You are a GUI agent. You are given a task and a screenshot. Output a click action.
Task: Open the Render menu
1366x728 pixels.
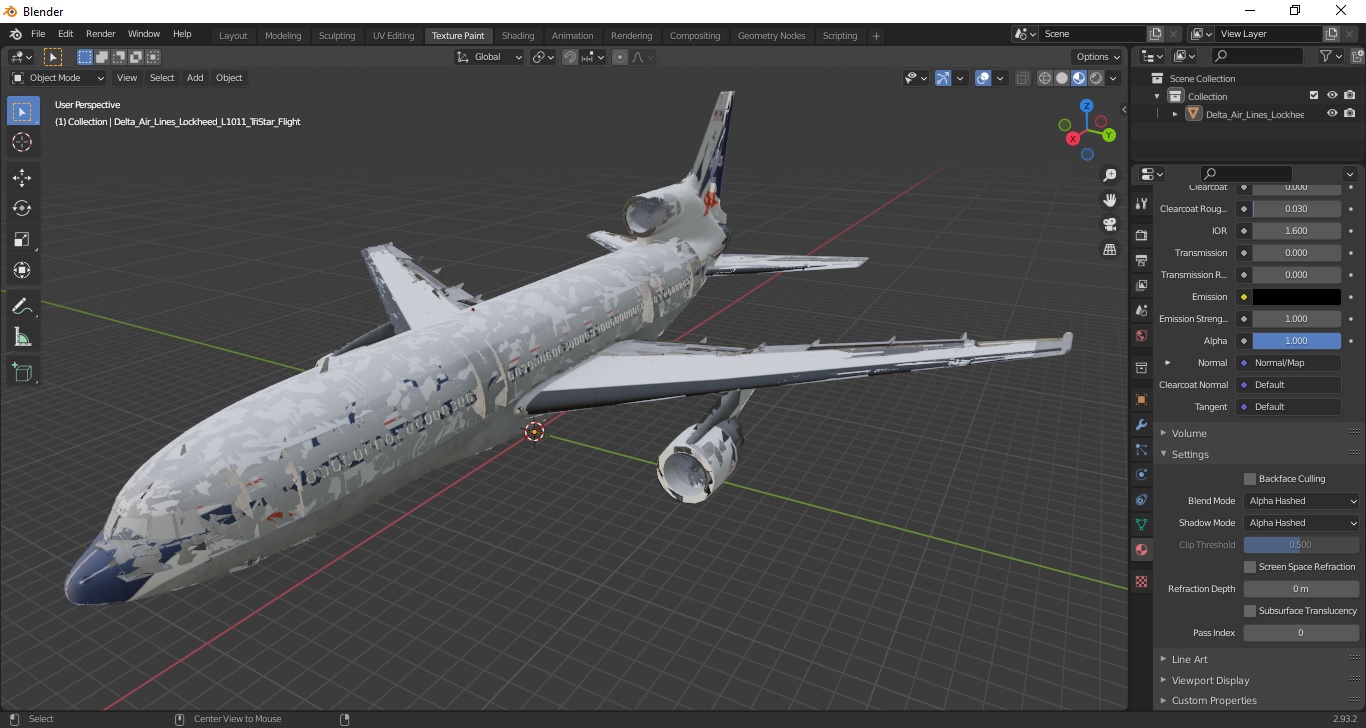101,34
